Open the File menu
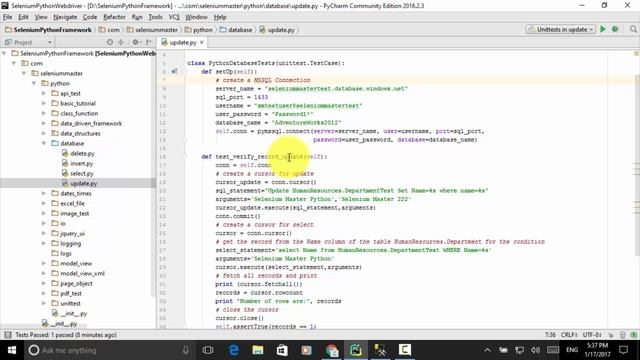Screen dimensions: 640x360 tap(7, 17)
